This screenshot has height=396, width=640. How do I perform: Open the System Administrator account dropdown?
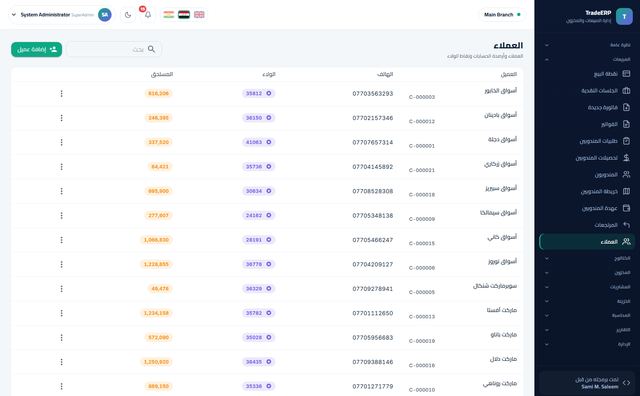coord(61,15)
